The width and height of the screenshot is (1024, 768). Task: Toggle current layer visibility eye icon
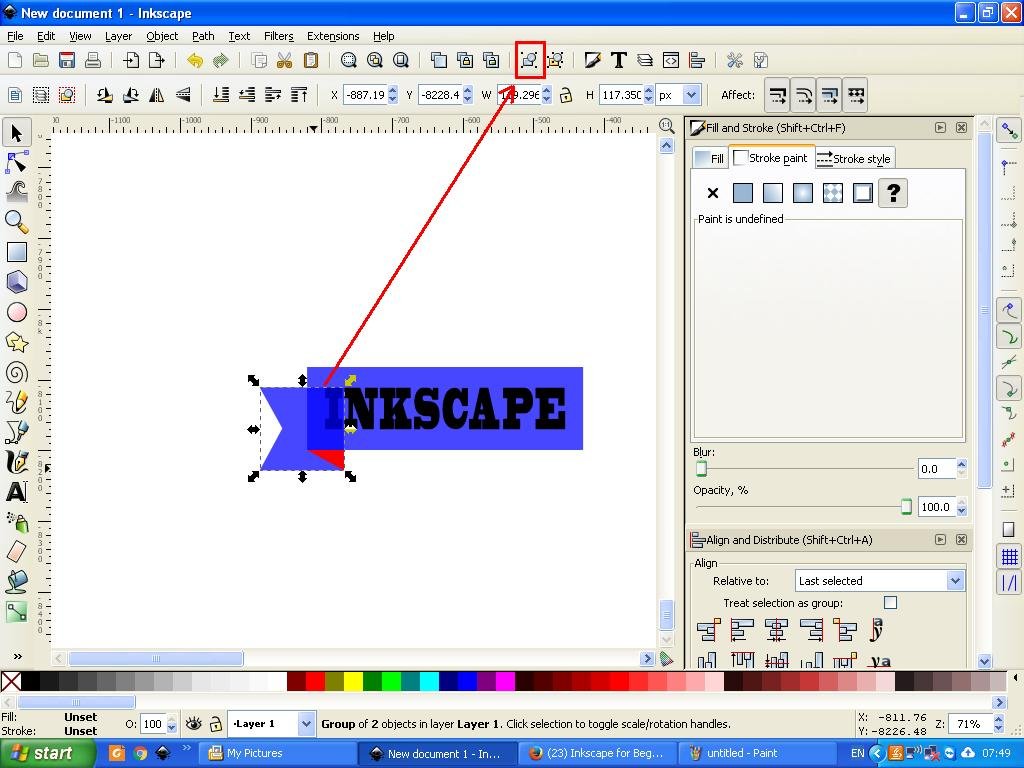coord(193,724)
